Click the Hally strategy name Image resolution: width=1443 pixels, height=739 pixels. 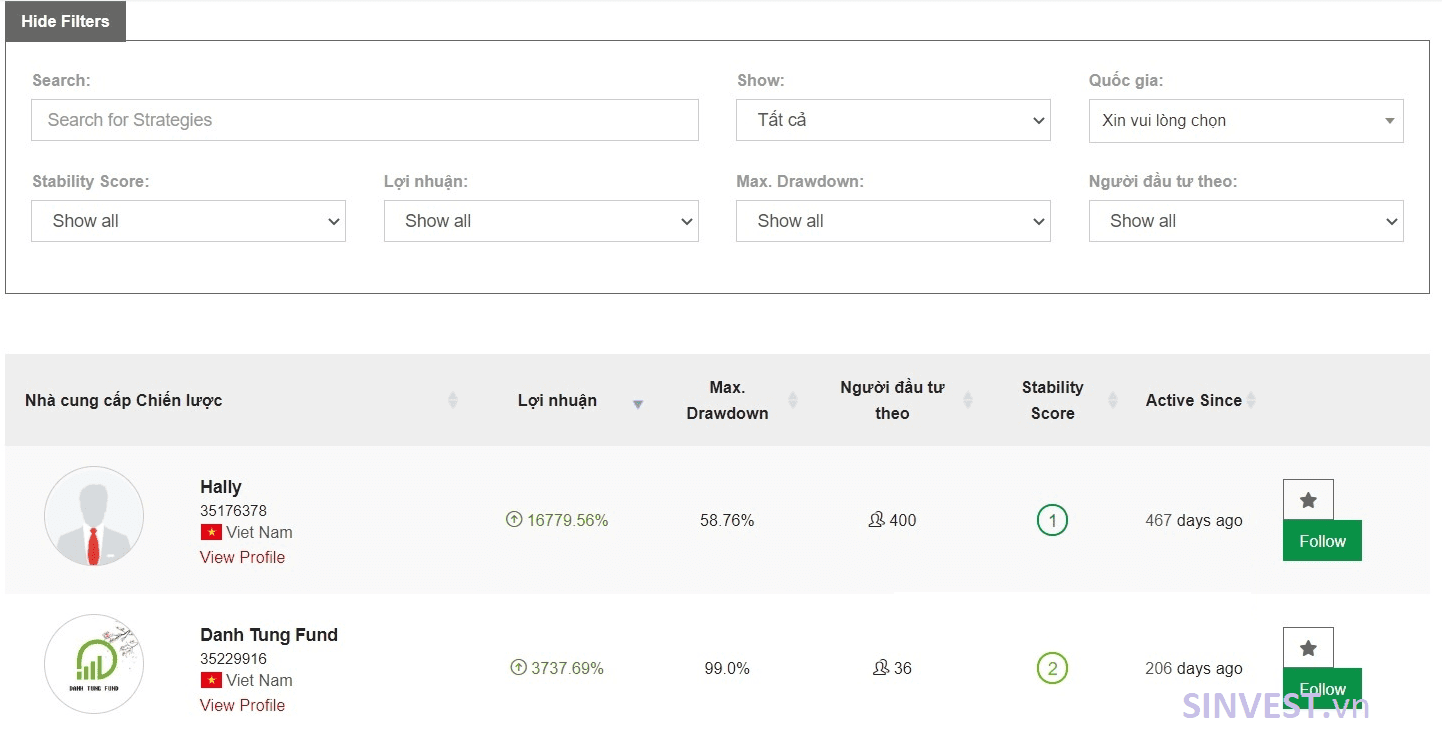pyautogui.click(x=221, y=487)
